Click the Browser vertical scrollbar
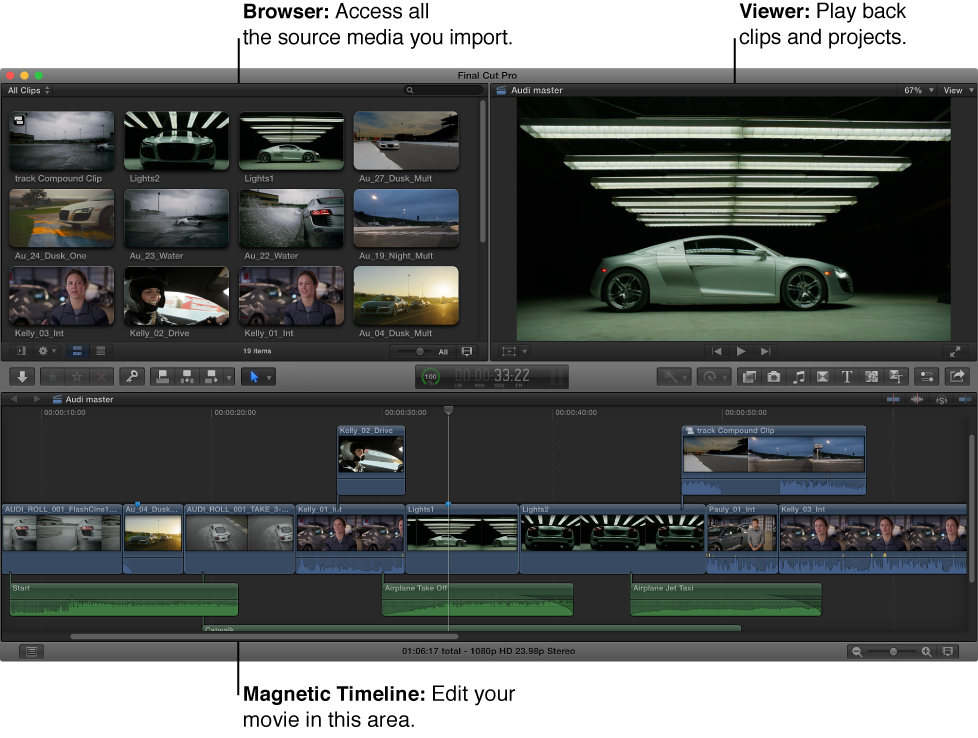Viewport: 978px width, 738px height. click(483, 172)
